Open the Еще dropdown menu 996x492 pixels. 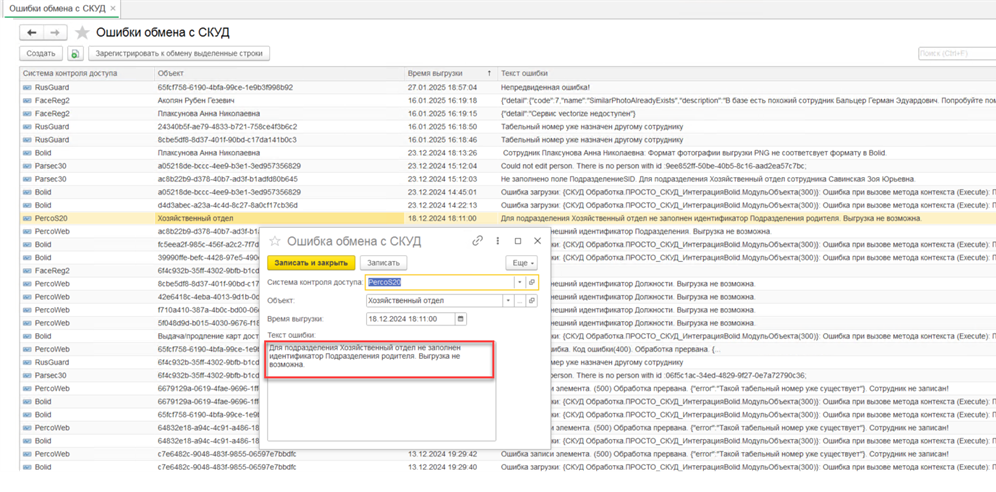(521, 262)
